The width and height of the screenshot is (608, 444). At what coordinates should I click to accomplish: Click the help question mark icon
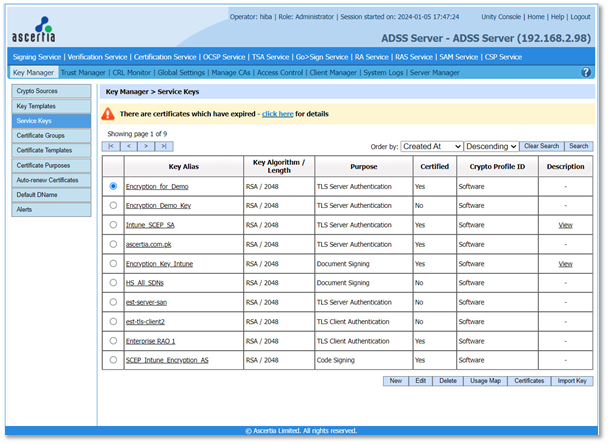(586, 72)
